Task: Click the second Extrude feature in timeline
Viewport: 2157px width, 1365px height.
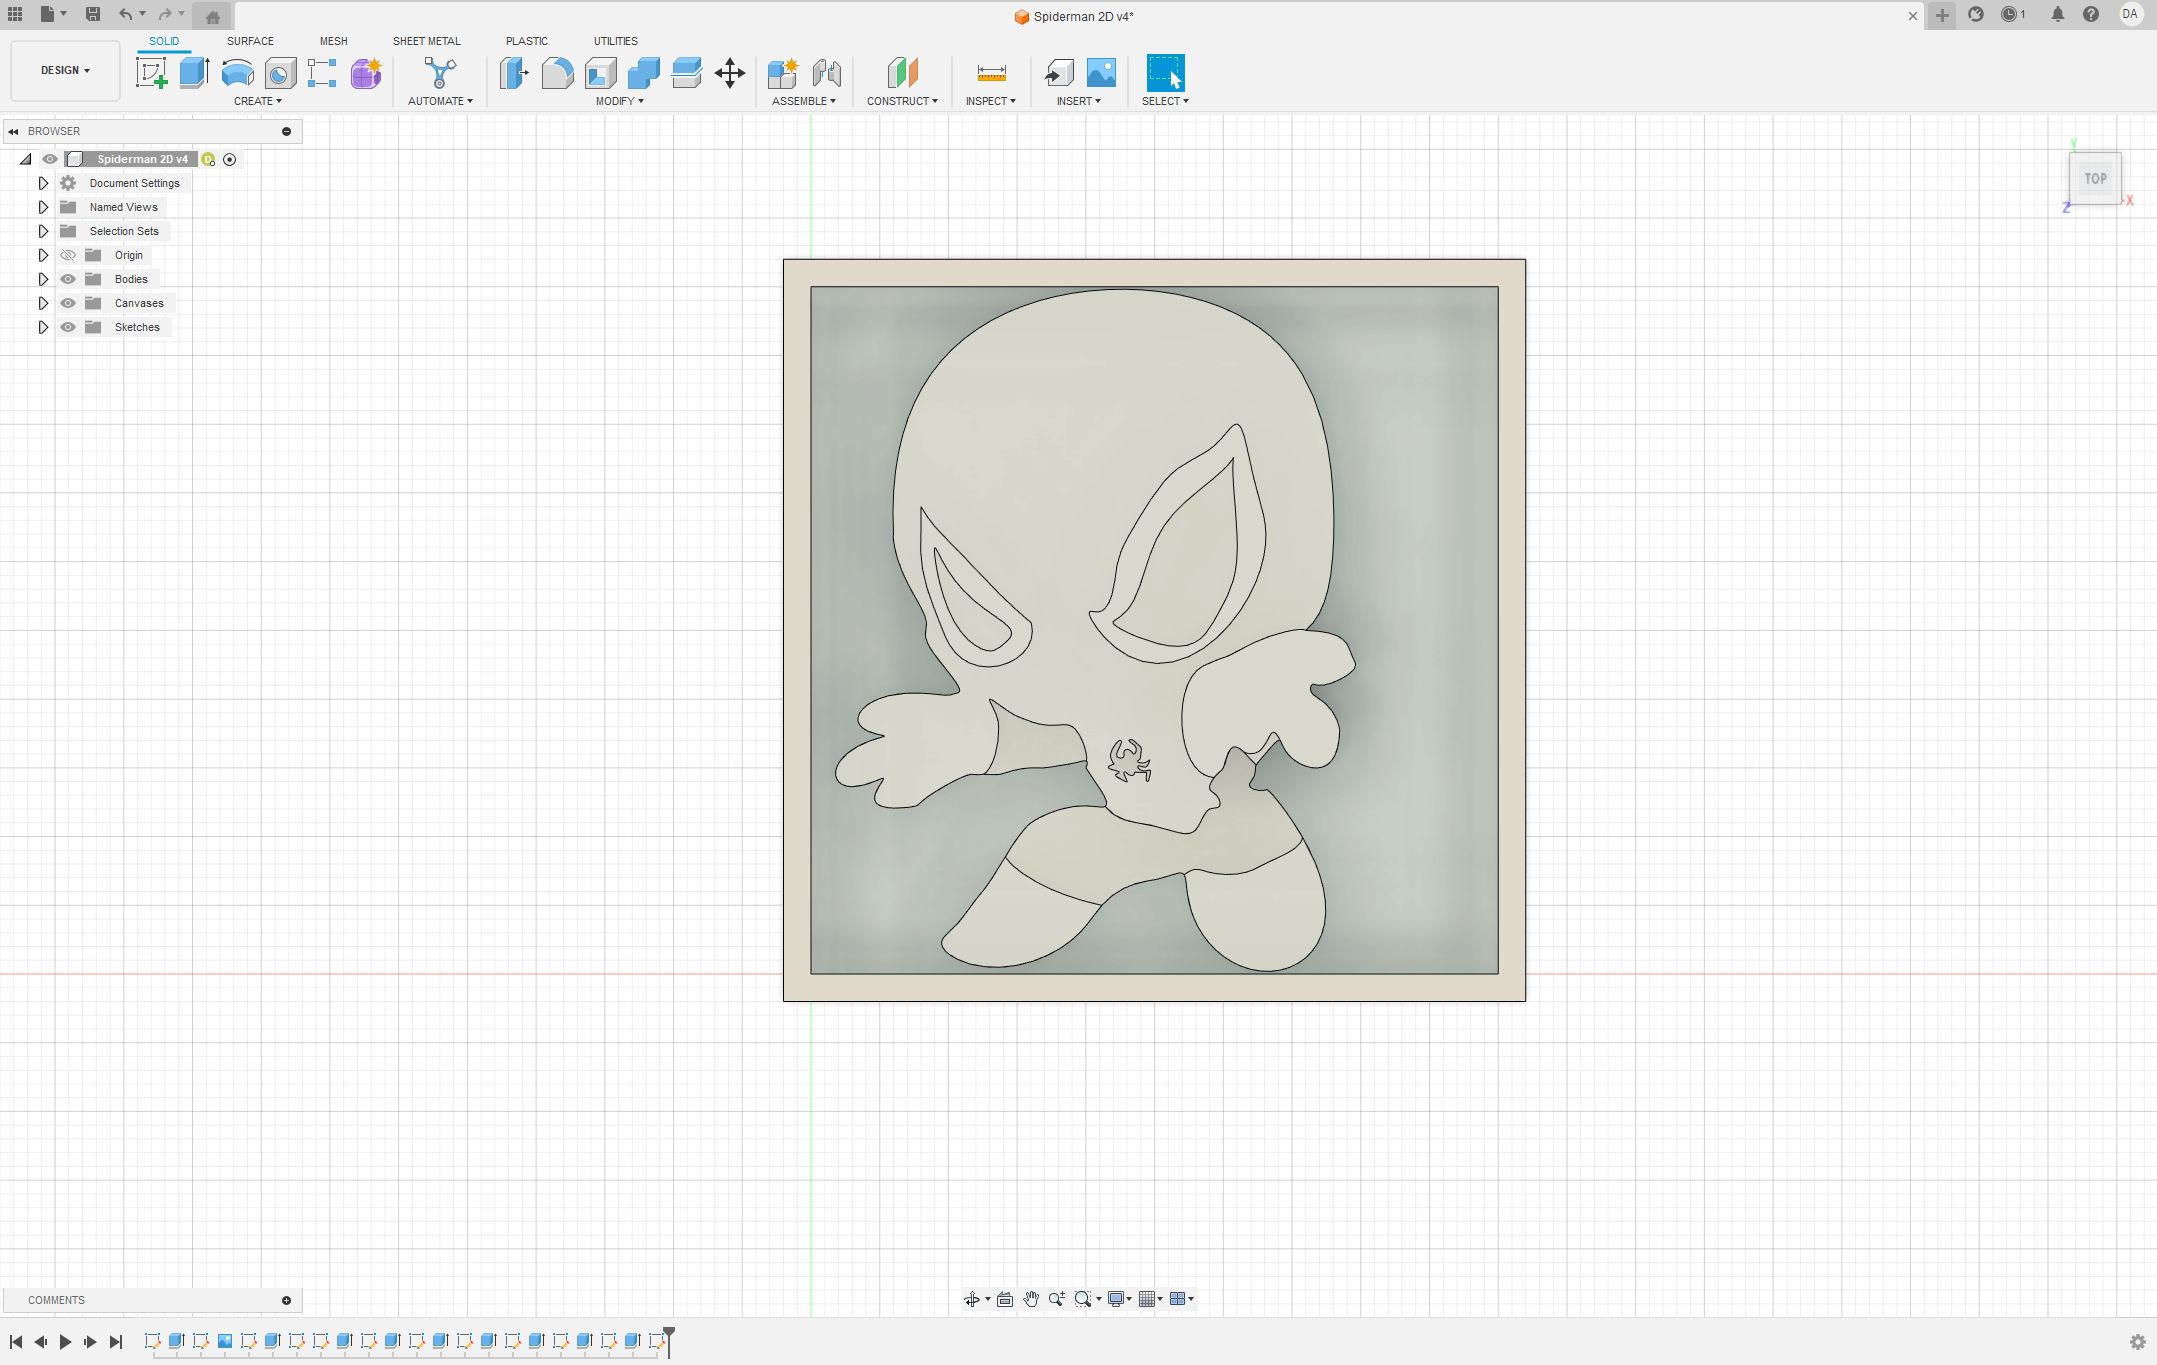Action: coord(272,1341)
